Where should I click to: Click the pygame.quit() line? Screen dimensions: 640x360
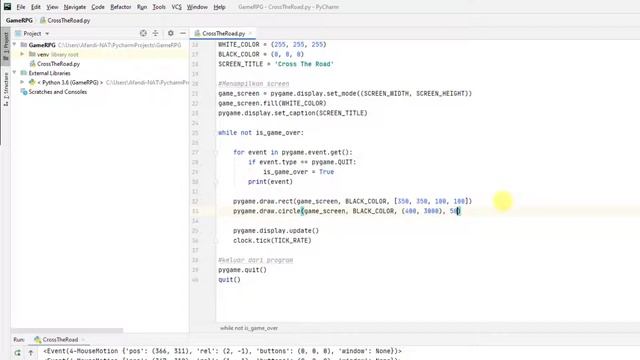[x=242, y=270]
